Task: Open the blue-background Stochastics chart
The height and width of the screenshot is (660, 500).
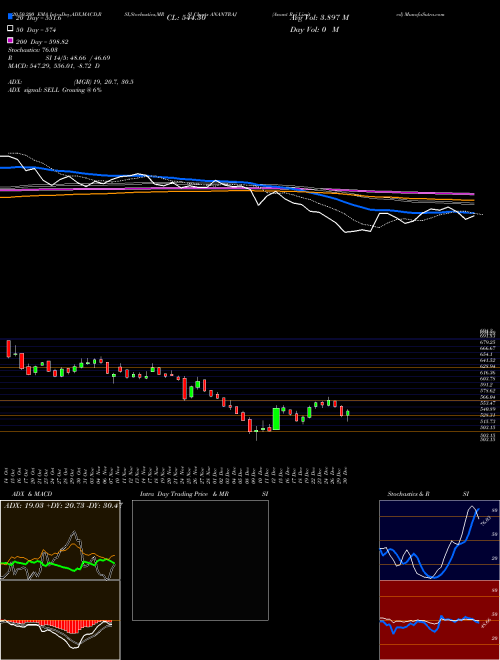Action: (x=439, y=540)
